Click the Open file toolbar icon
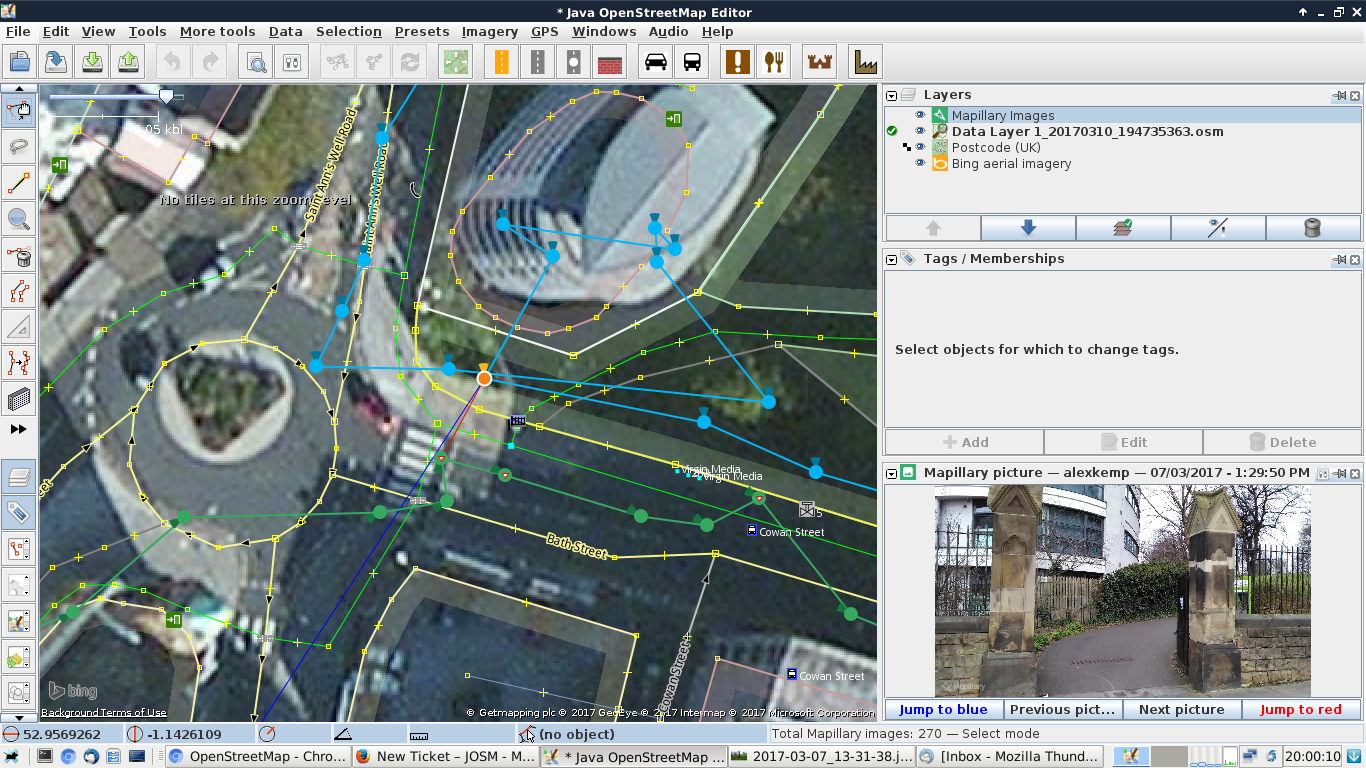Screen dimensions: 1366x768 21,62
